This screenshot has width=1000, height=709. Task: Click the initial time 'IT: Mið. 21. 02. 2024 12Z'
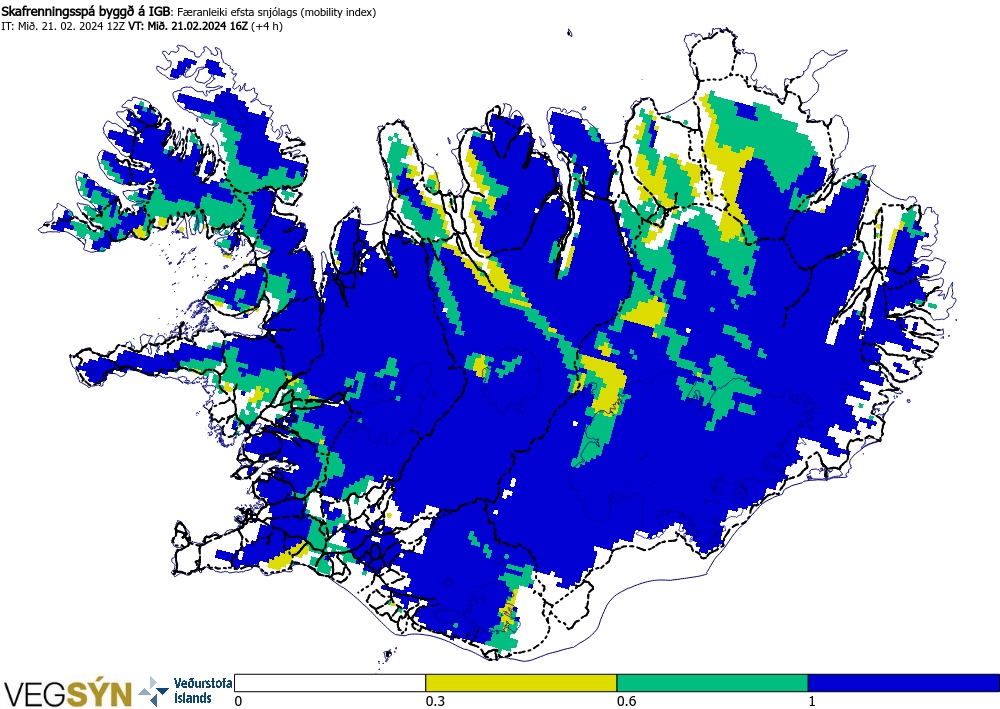(63, 26)
